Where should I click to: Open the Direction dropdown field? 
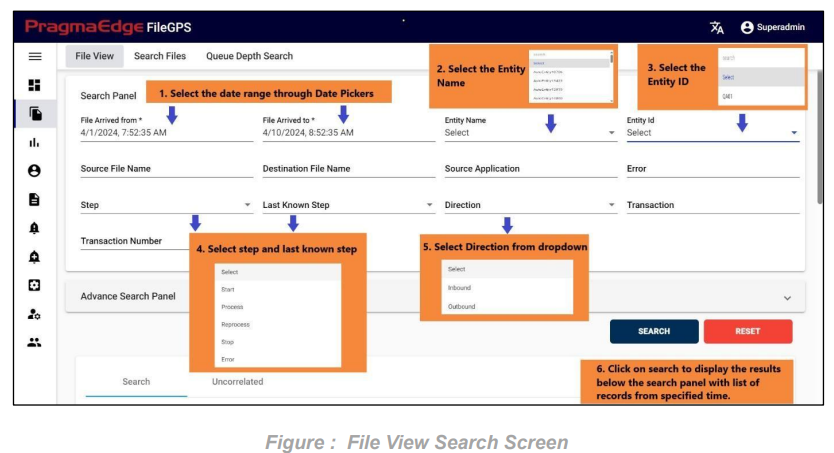click(530, 205)
